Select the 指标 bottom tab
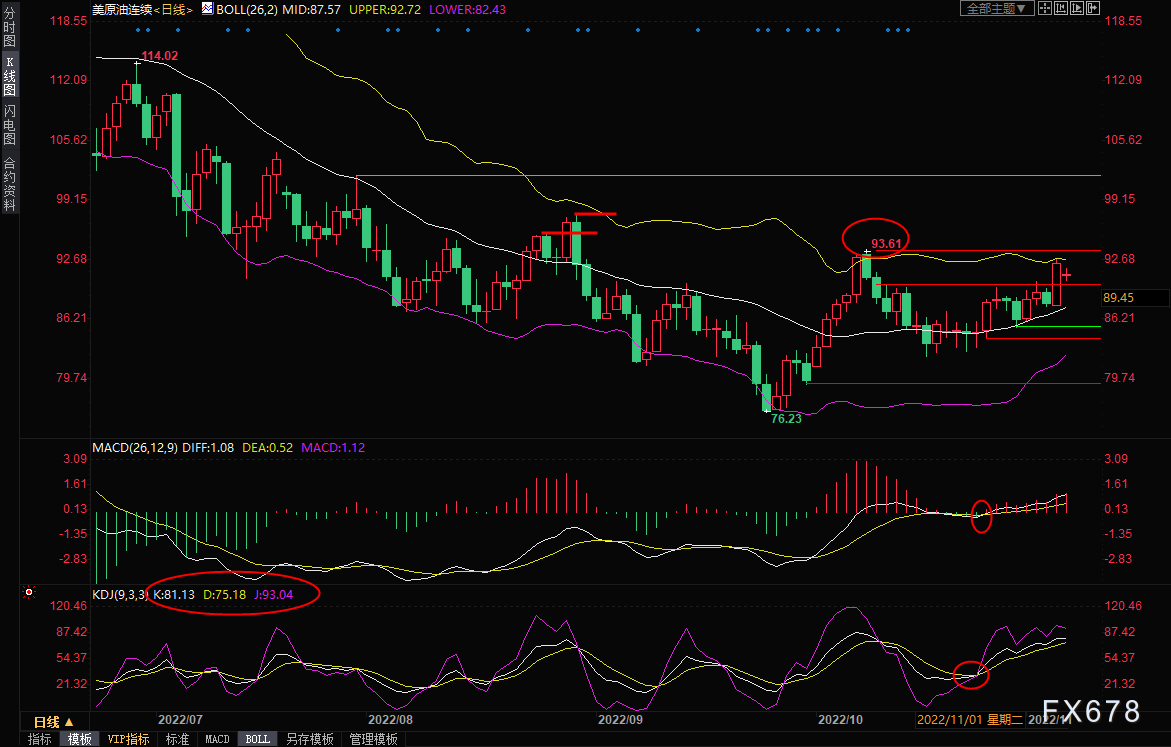The height and width of the screenshot is (747, 1171). [x=40, y=740]
